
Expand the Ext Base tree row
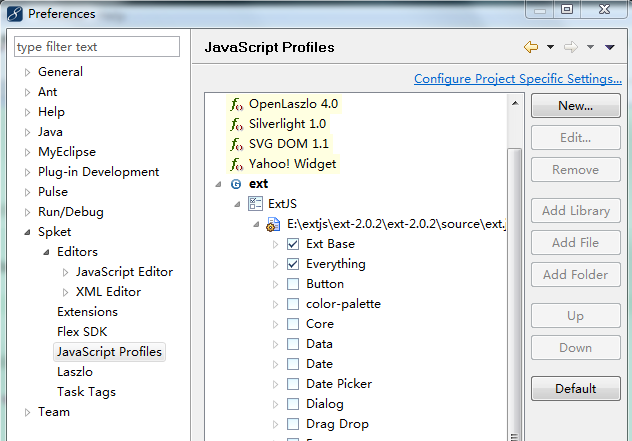click(275, 244)
